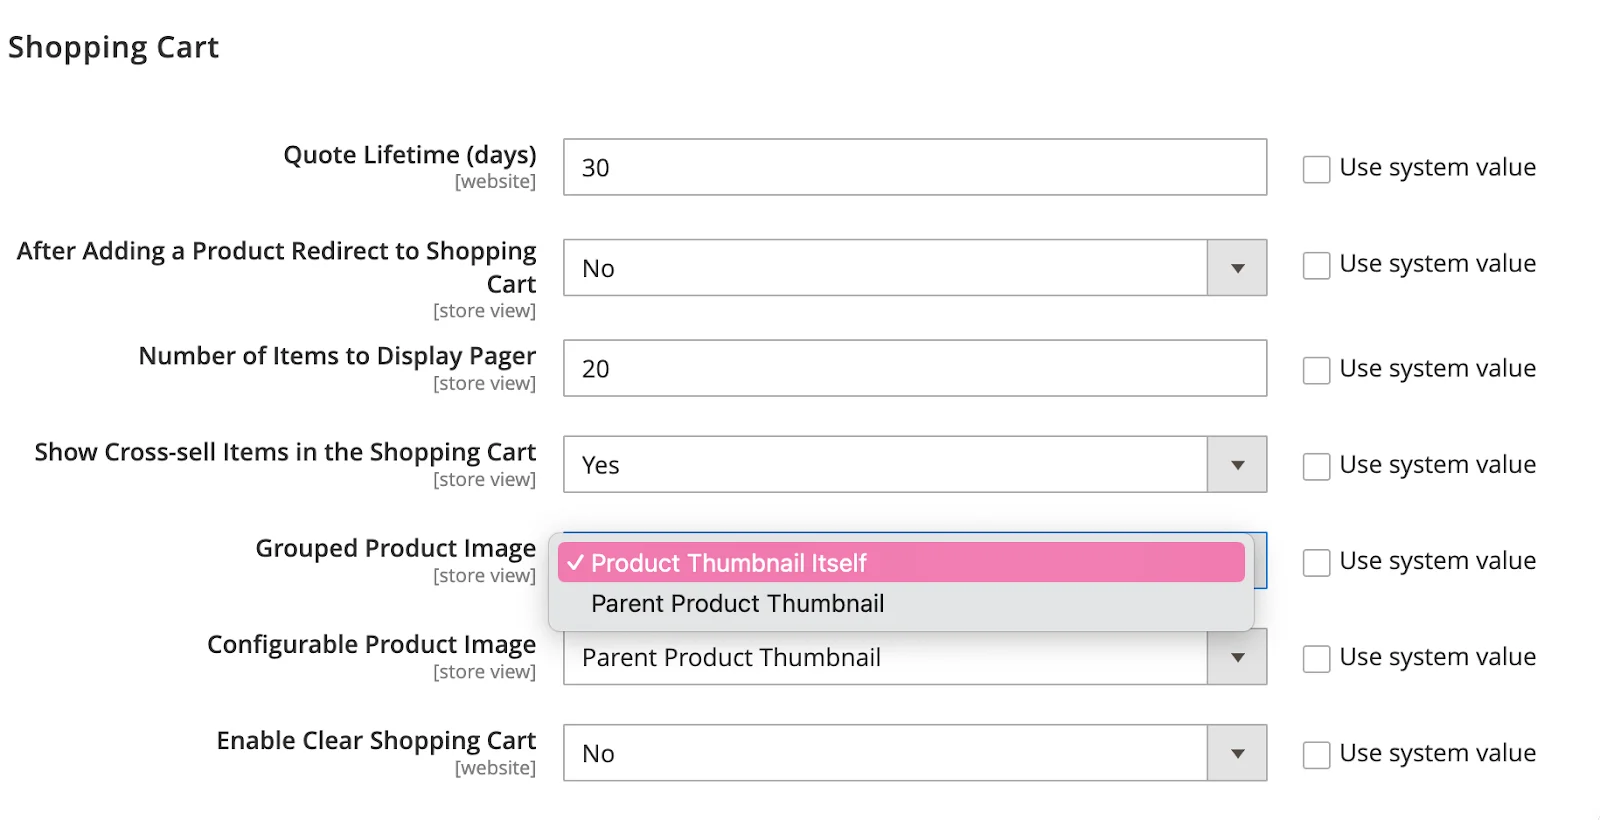Enable Use system value for Configurable Product Image
This screenshot has height=820, width=1600.
(x=1316, y=659)
